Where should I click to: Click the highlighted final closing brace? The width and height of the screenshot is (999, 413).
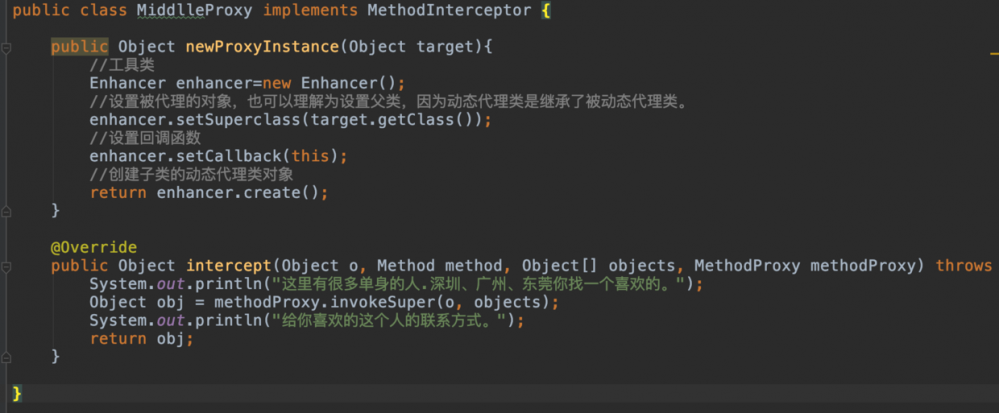point(17,393)
